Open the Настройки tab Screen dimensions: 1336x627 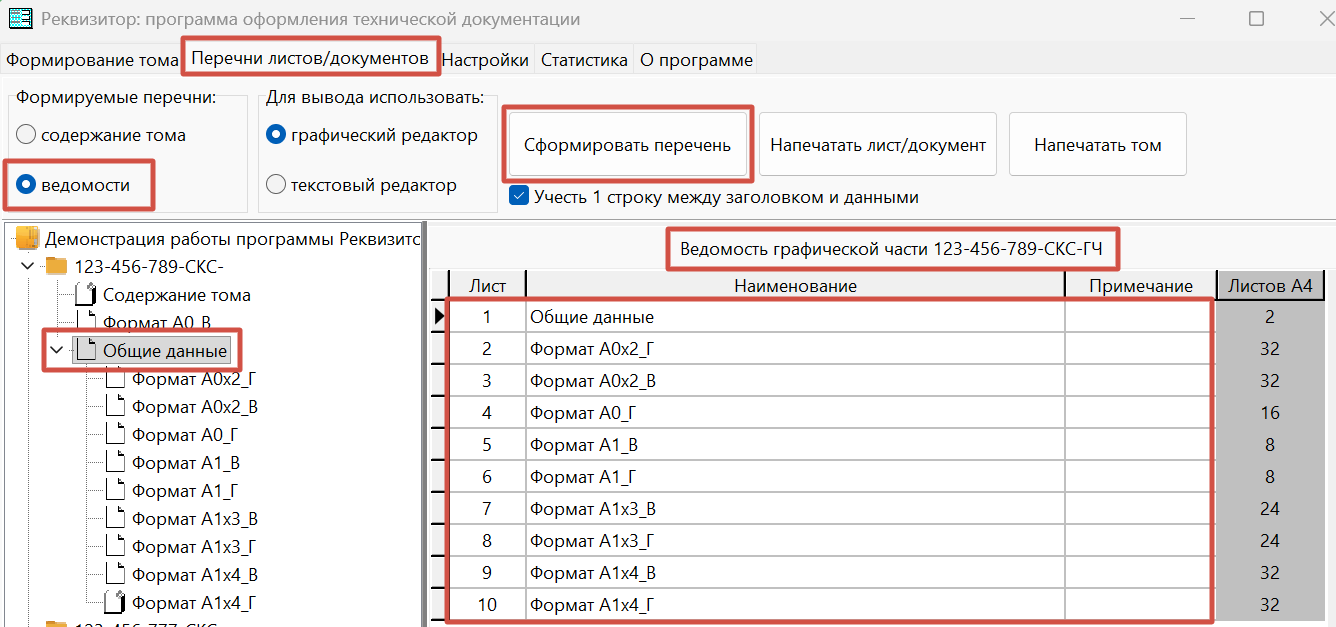tap(485, 60)
